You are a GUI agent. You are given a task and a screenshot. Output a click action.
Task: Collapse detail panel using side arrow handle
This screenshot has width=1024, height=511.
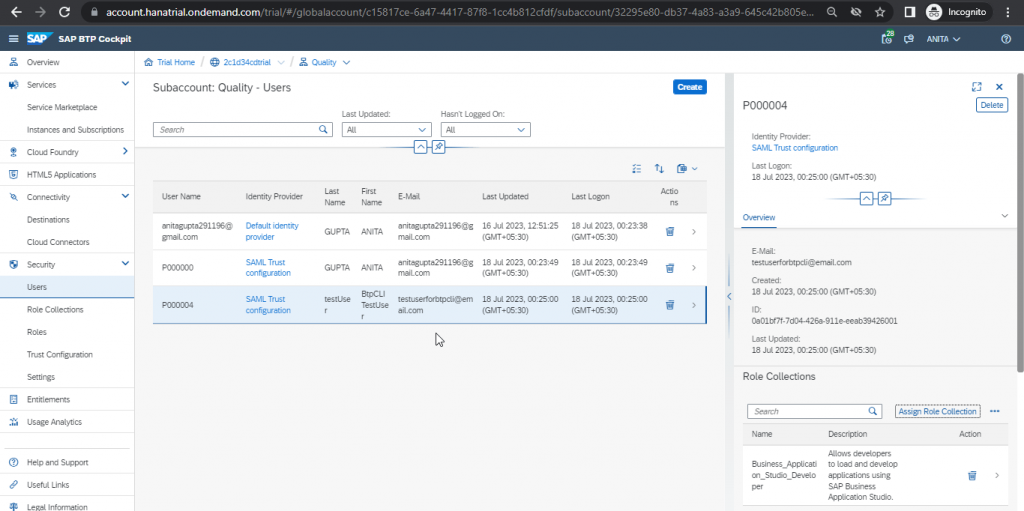point(729,296)
